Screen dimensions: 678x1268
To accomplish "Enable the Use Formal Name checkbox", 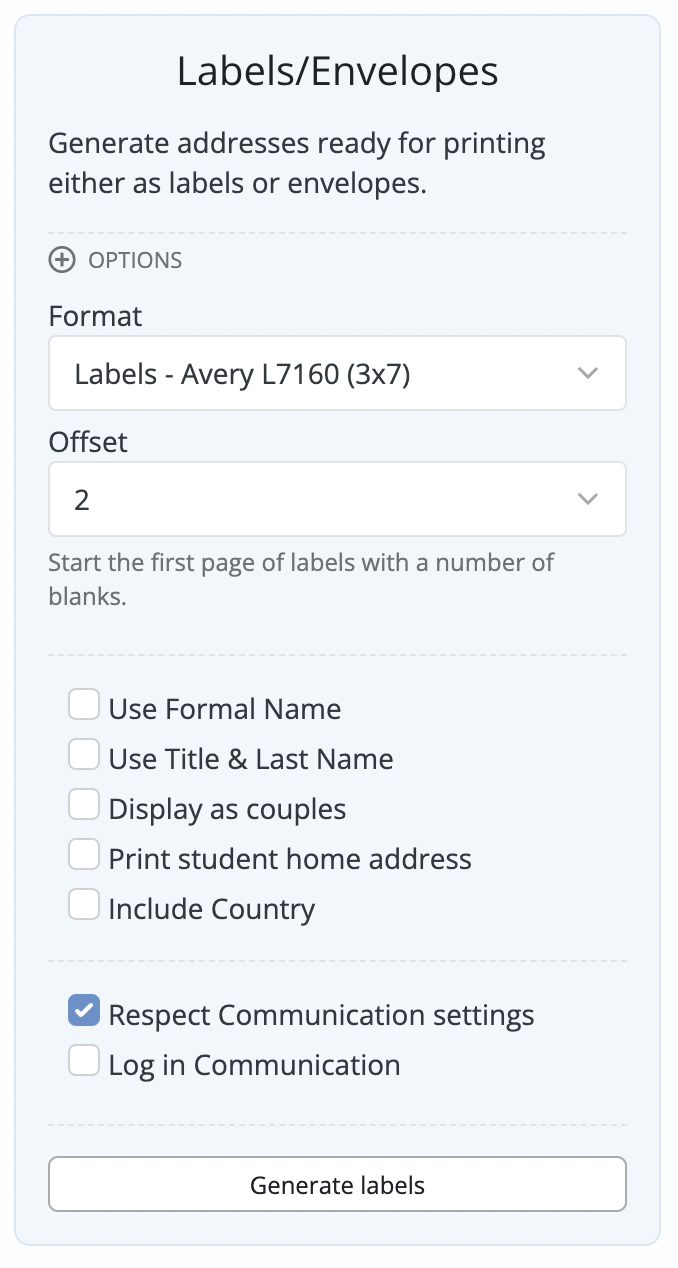I will tap(84, 704).
